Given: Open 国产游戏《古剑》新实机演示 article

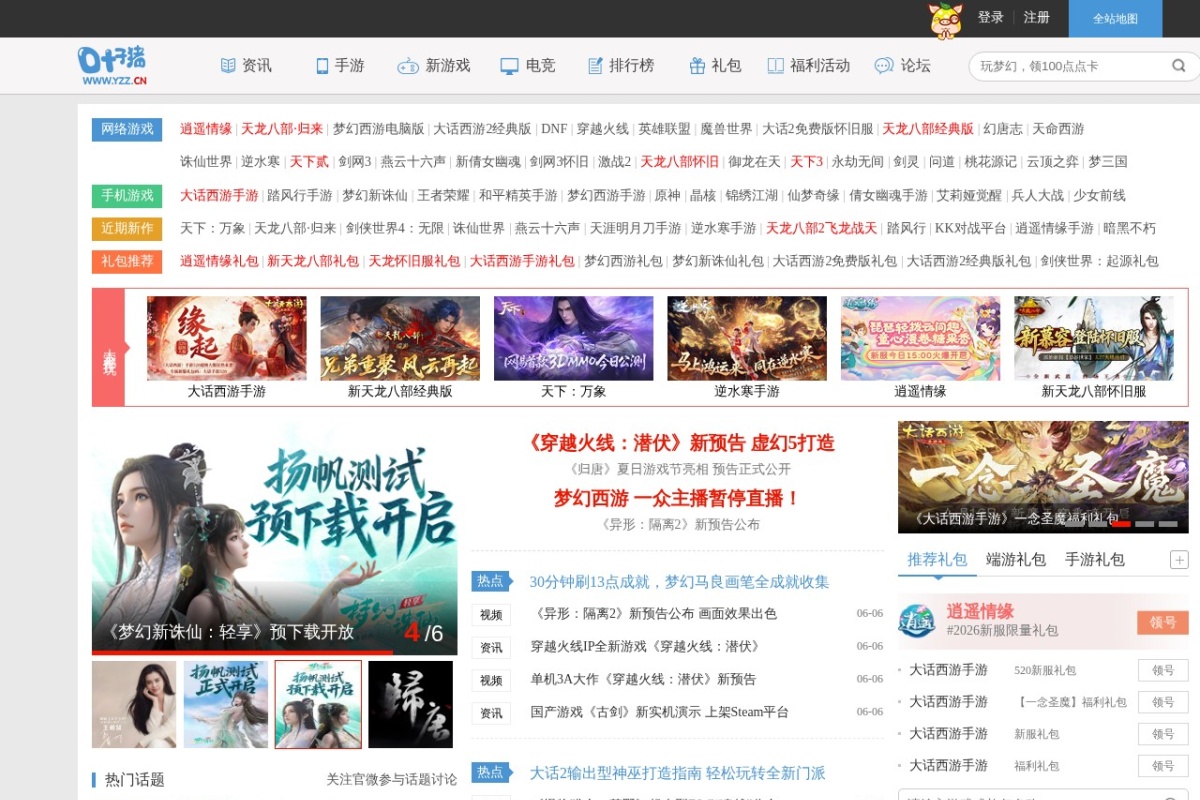Looking at the screenshot, I should [660, 713].
